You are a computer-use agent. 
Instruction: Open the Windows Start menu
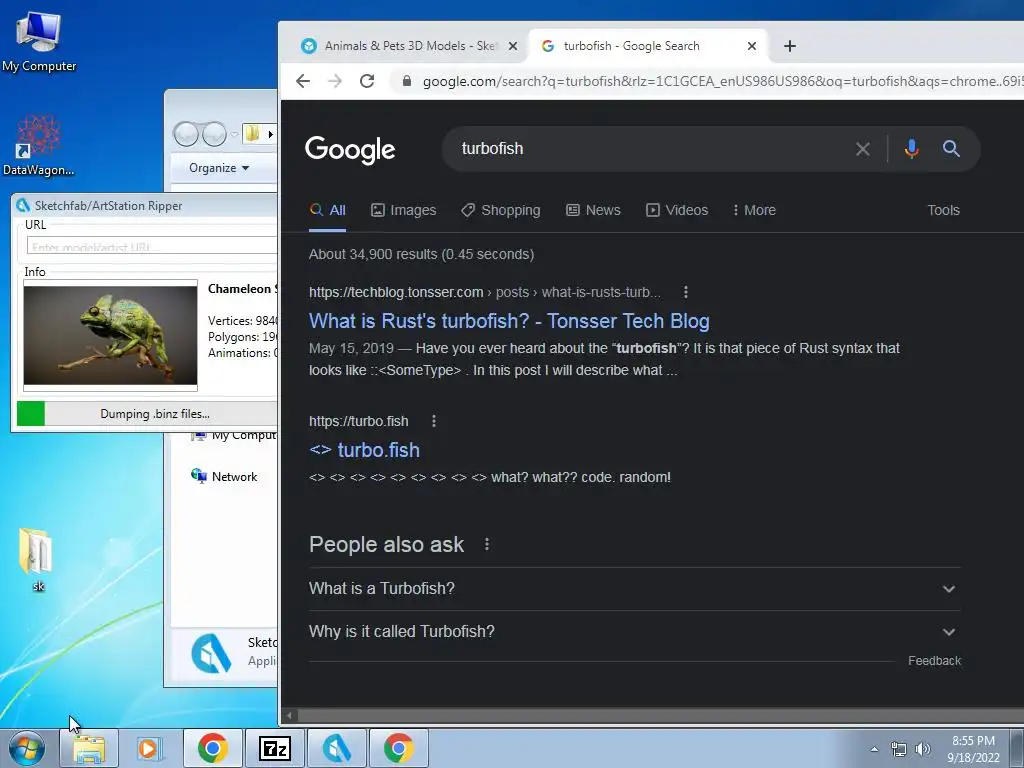27,748
